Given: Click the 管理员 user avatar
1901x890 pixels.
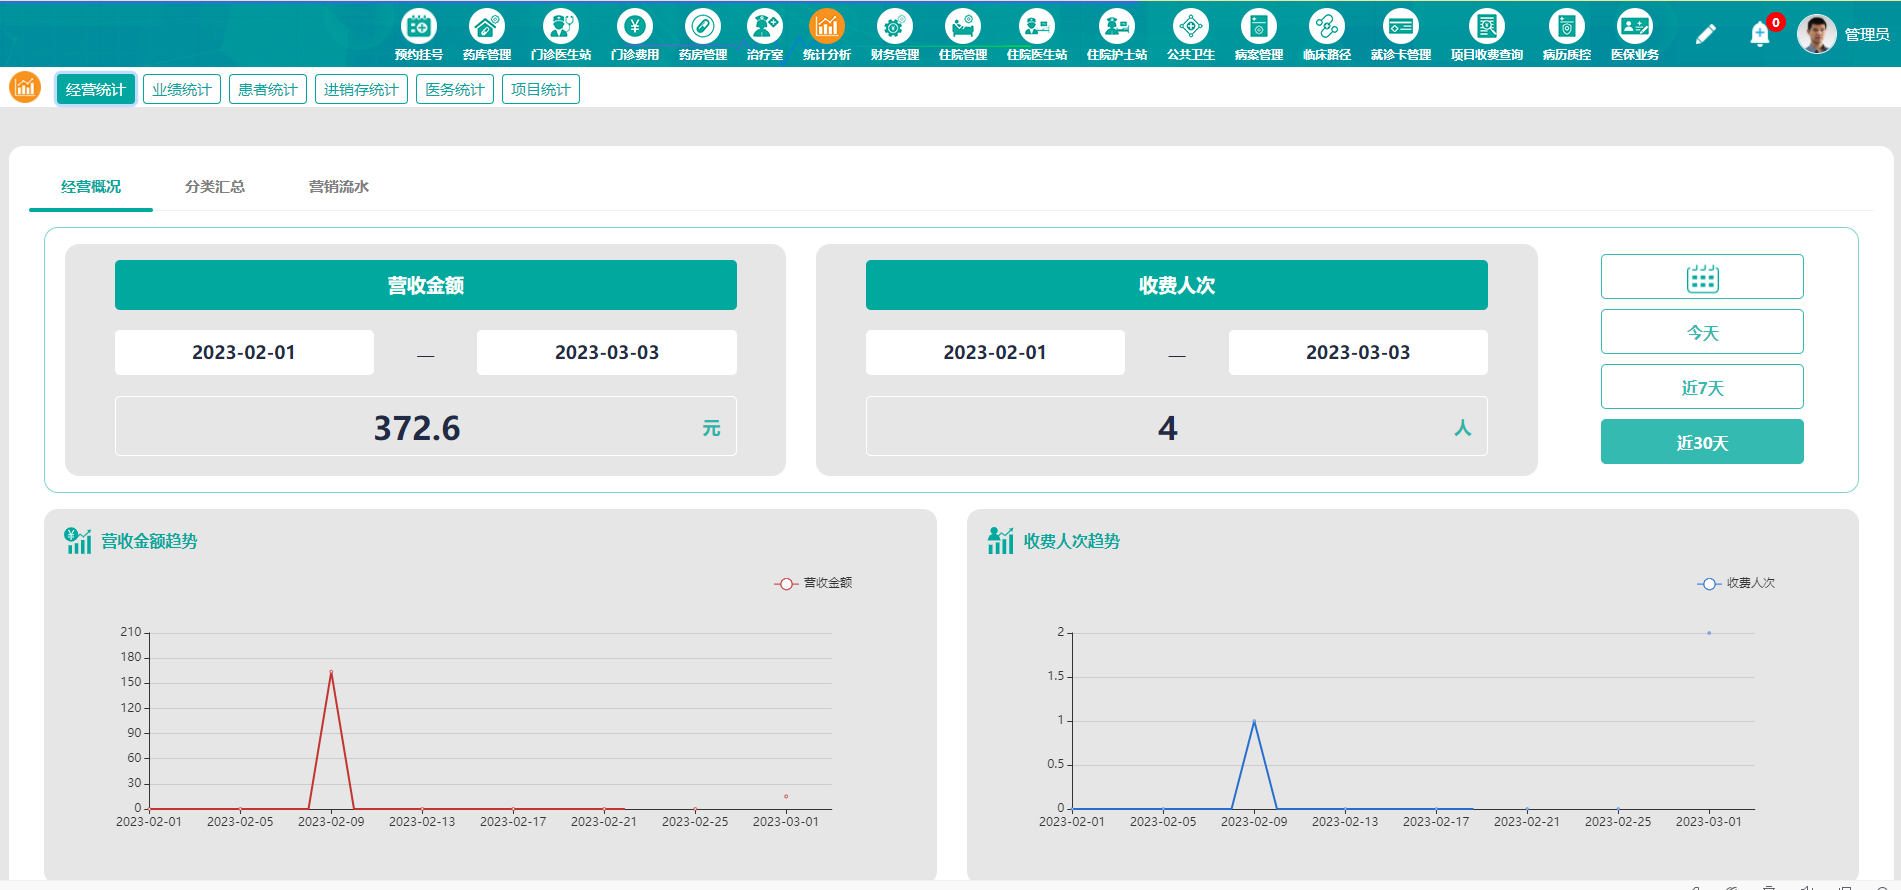Looking at the screenshot, I should pos(1816,34).
